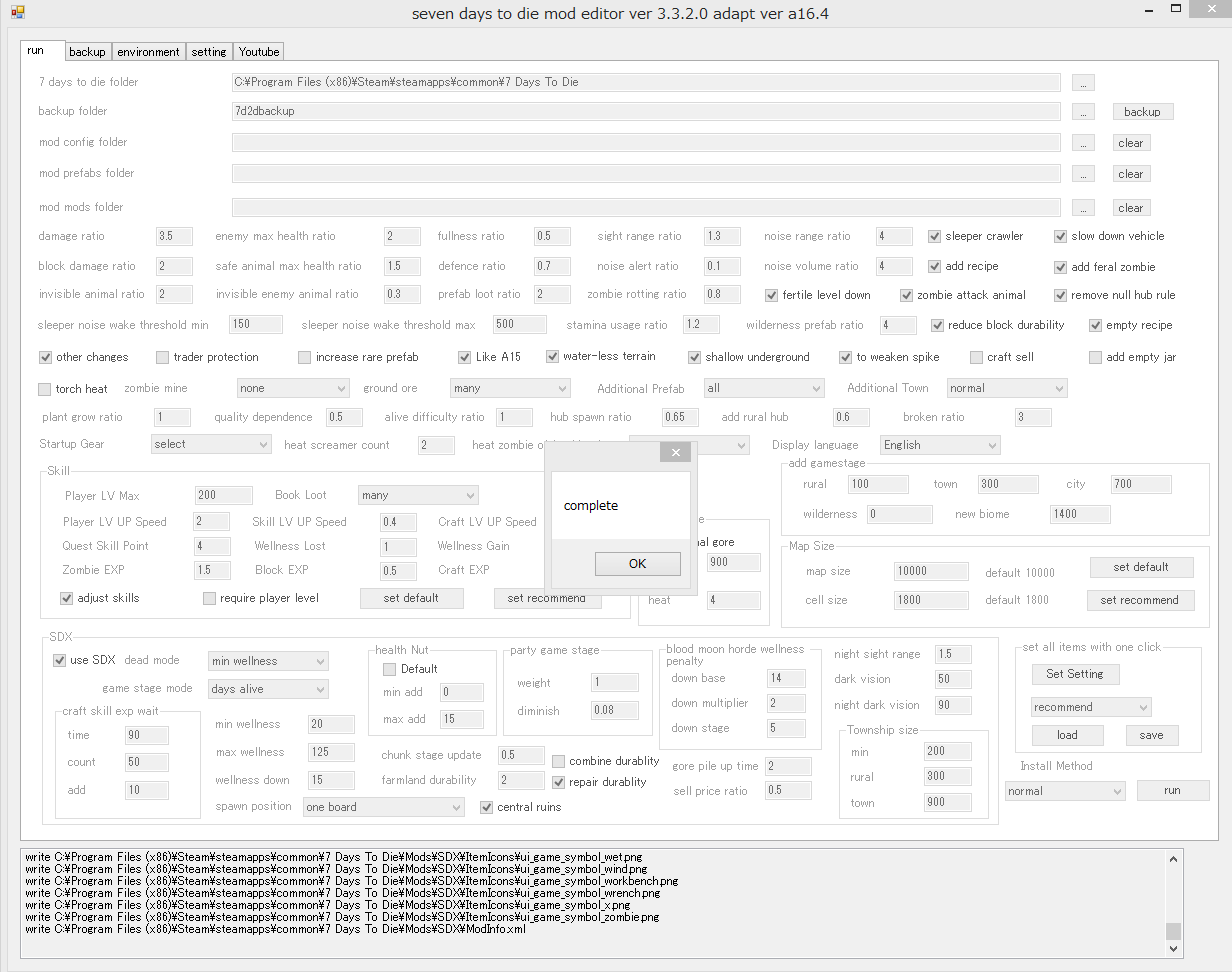The height and width of the screenshot is (972, 1232).
Task: Open recommend preset dropdown
Action: 1091,707
